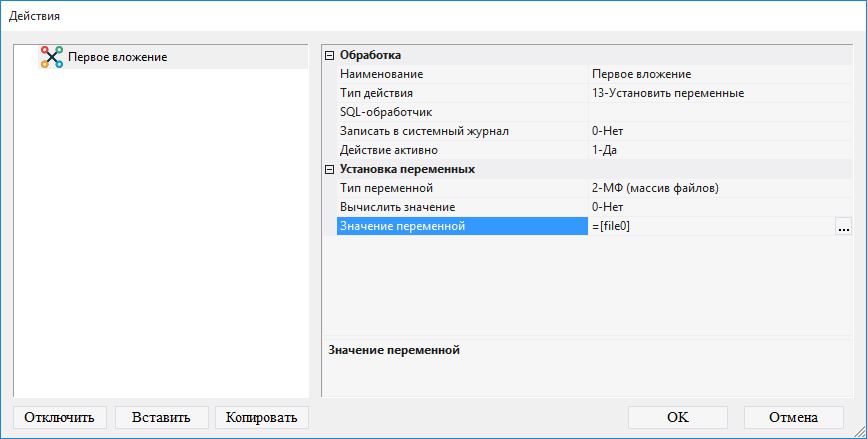Cancel the dialog with Отмена

pos(793,417)
